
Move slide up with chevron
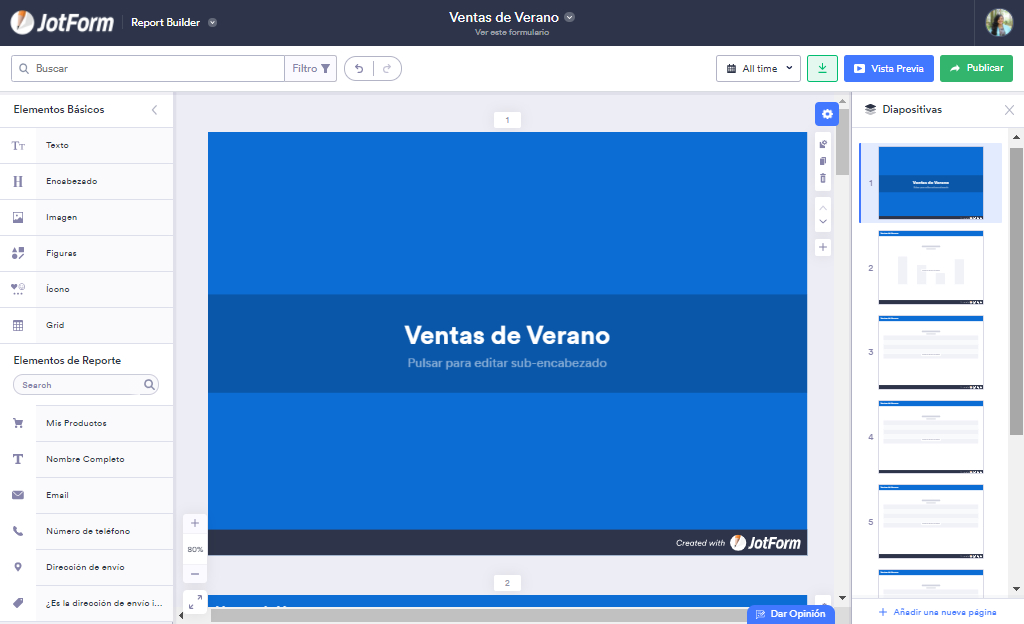coord(823,208)
